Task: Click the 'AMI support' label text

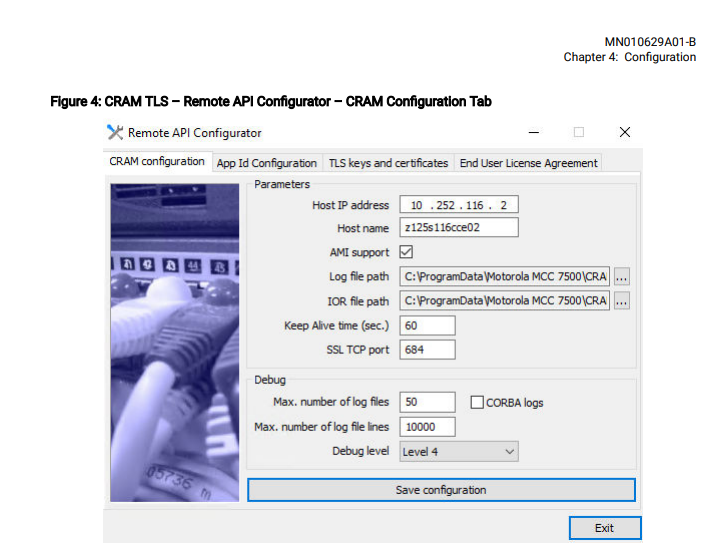Action: [x=359, y=252]
